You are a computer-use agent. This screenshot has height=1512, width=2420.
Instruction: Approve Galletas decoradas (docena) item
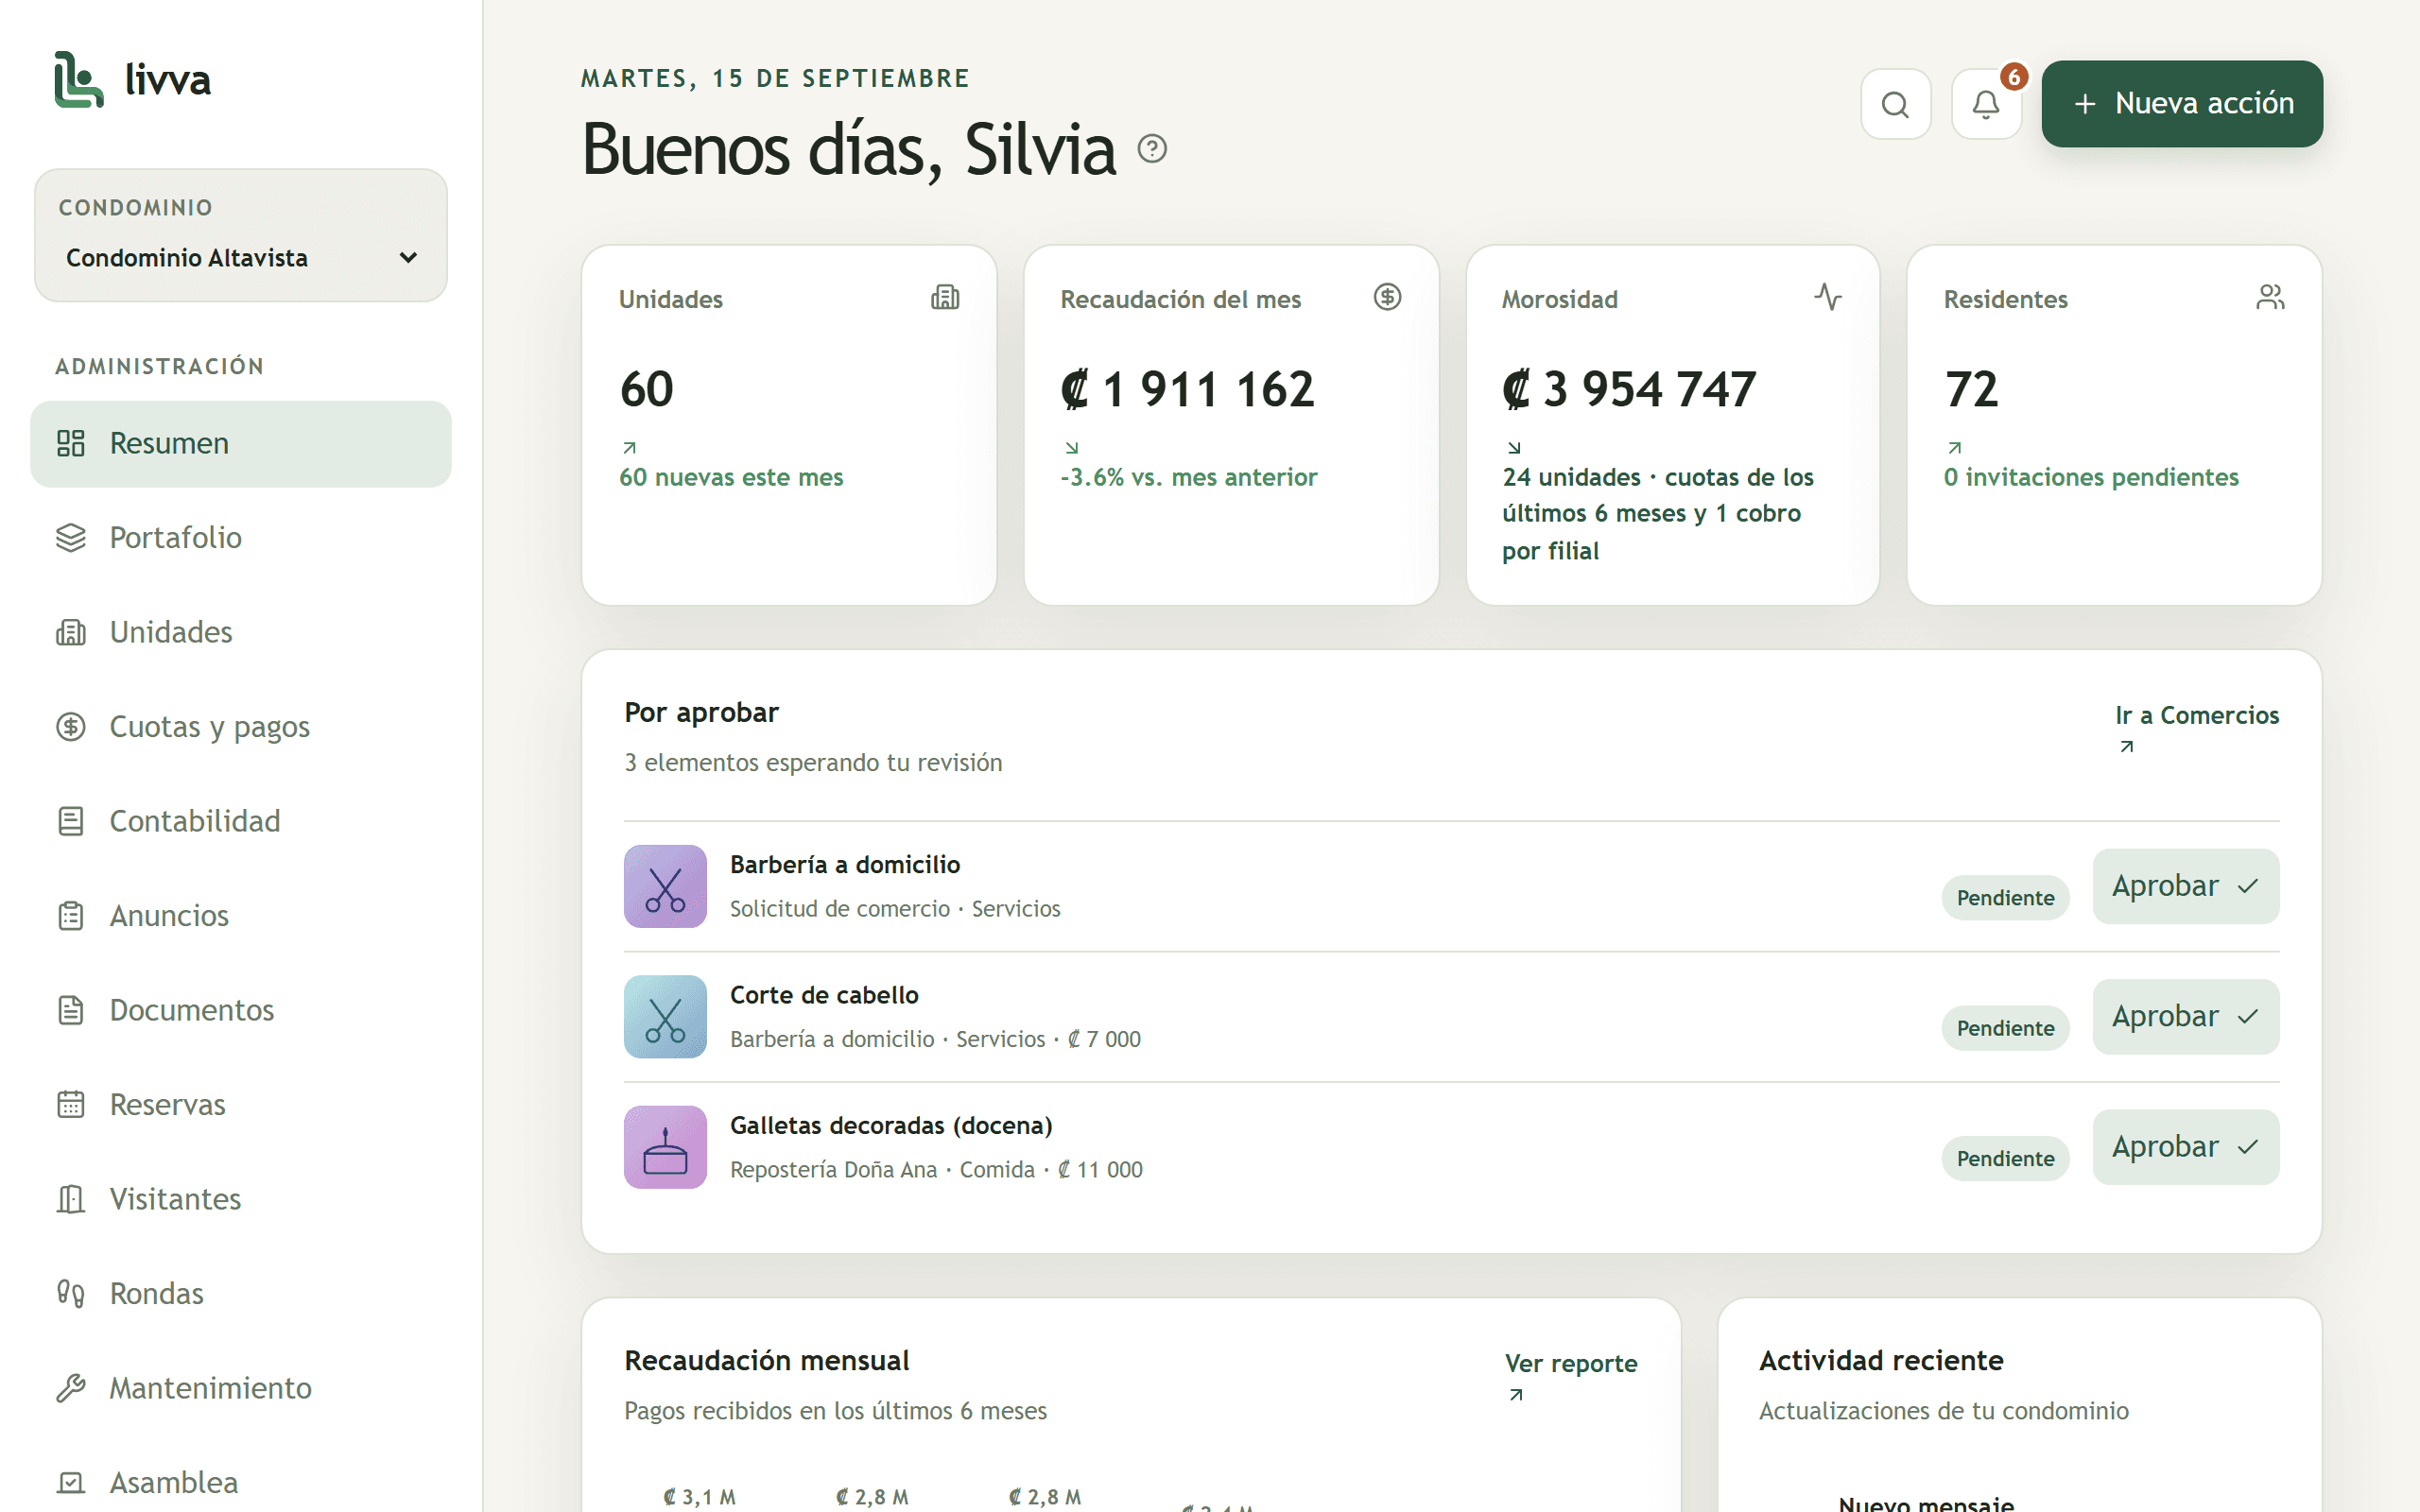tap(2185, 1147)
